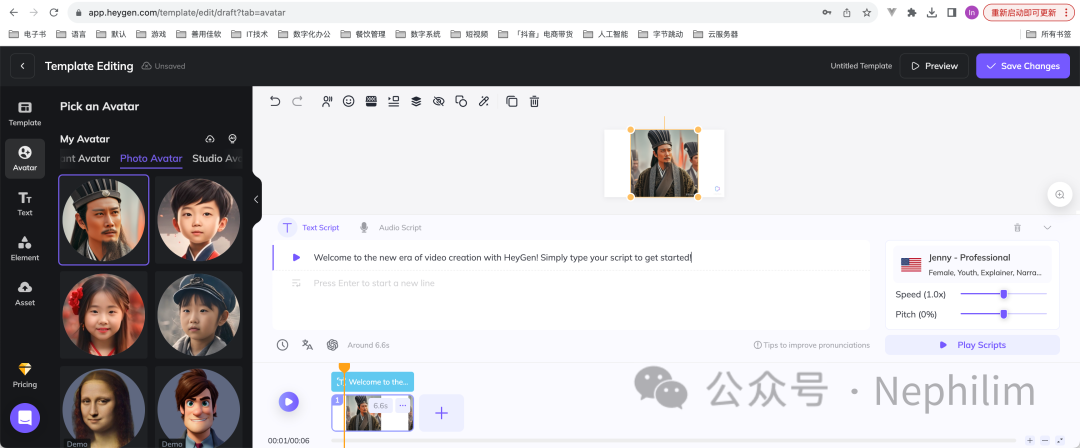Screen dimensions: 1080x448
Task: Open the layers stack icon
Action: [416, 101]
